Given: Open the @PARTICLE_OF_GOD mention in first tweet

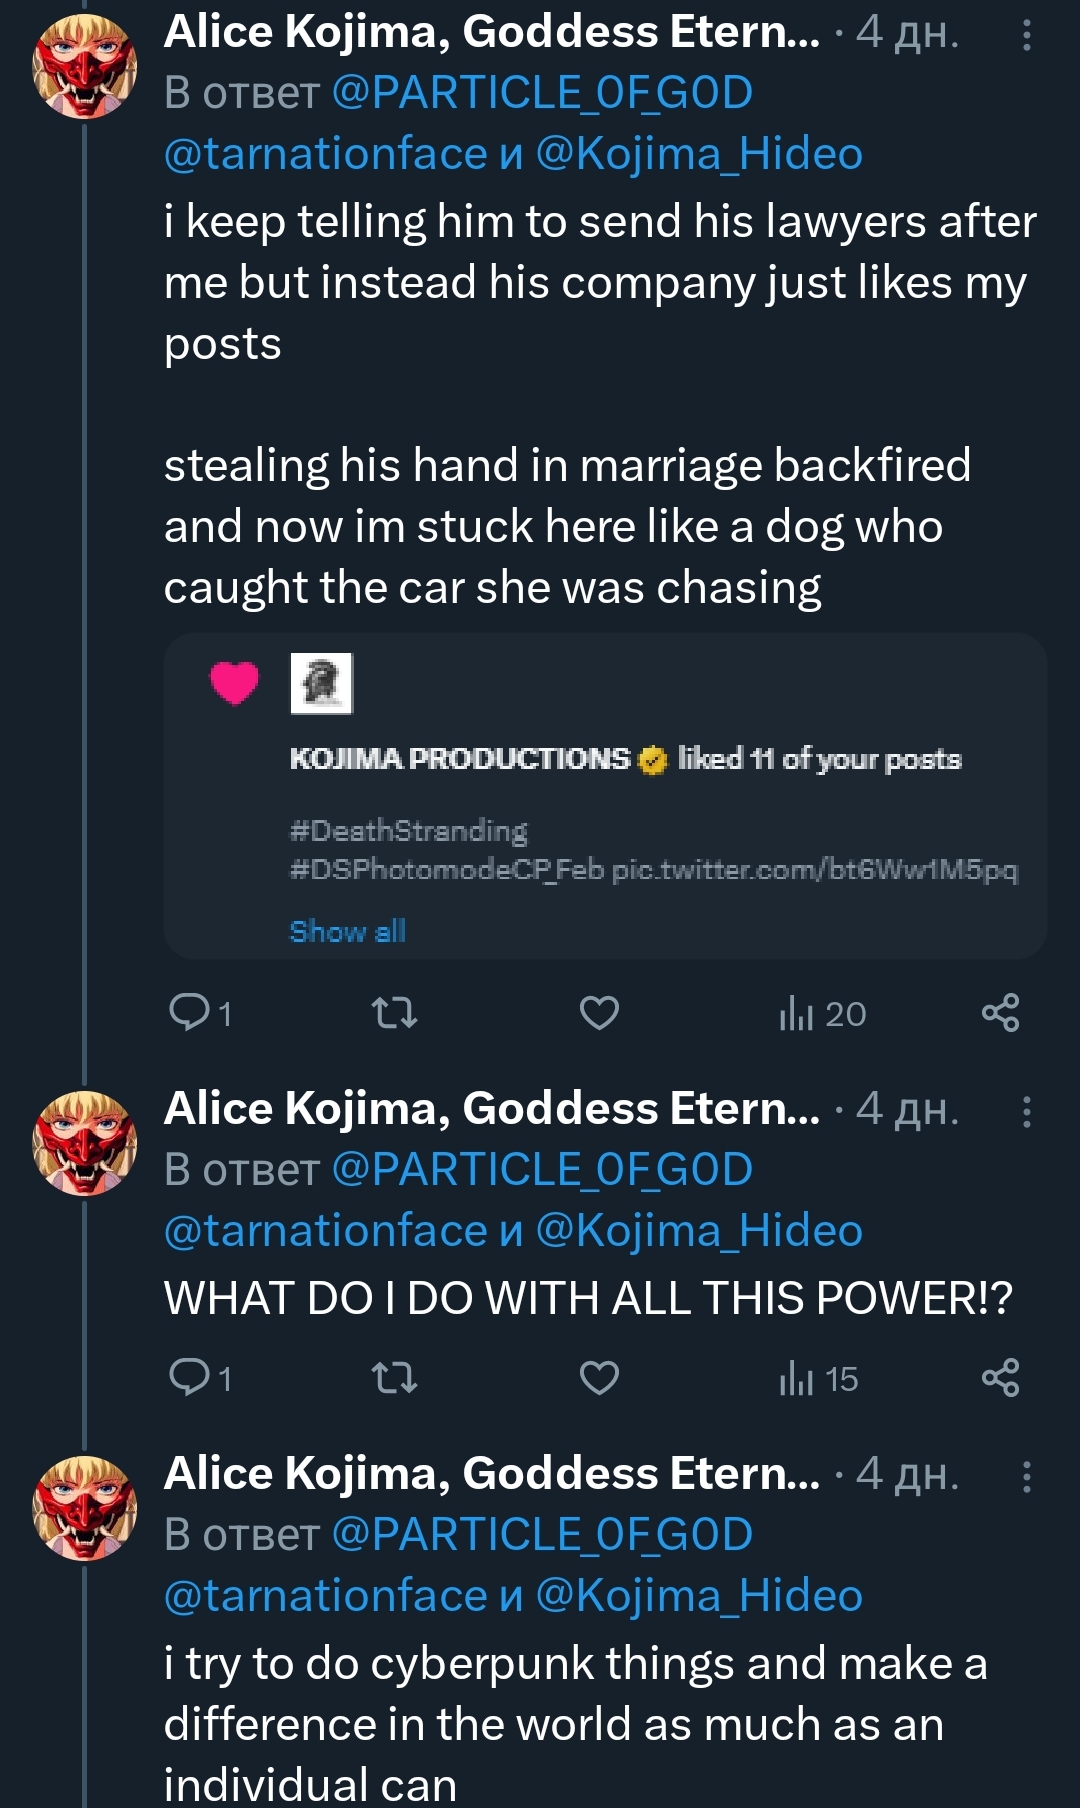Looking at the screenshot, I should point(542,93).
